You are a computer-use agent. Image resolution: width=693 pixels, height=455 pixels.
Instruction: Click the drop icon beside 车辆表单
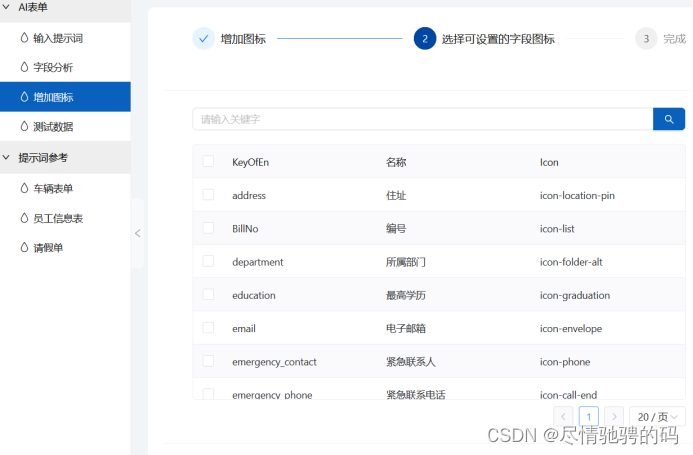tap(24, 188)
